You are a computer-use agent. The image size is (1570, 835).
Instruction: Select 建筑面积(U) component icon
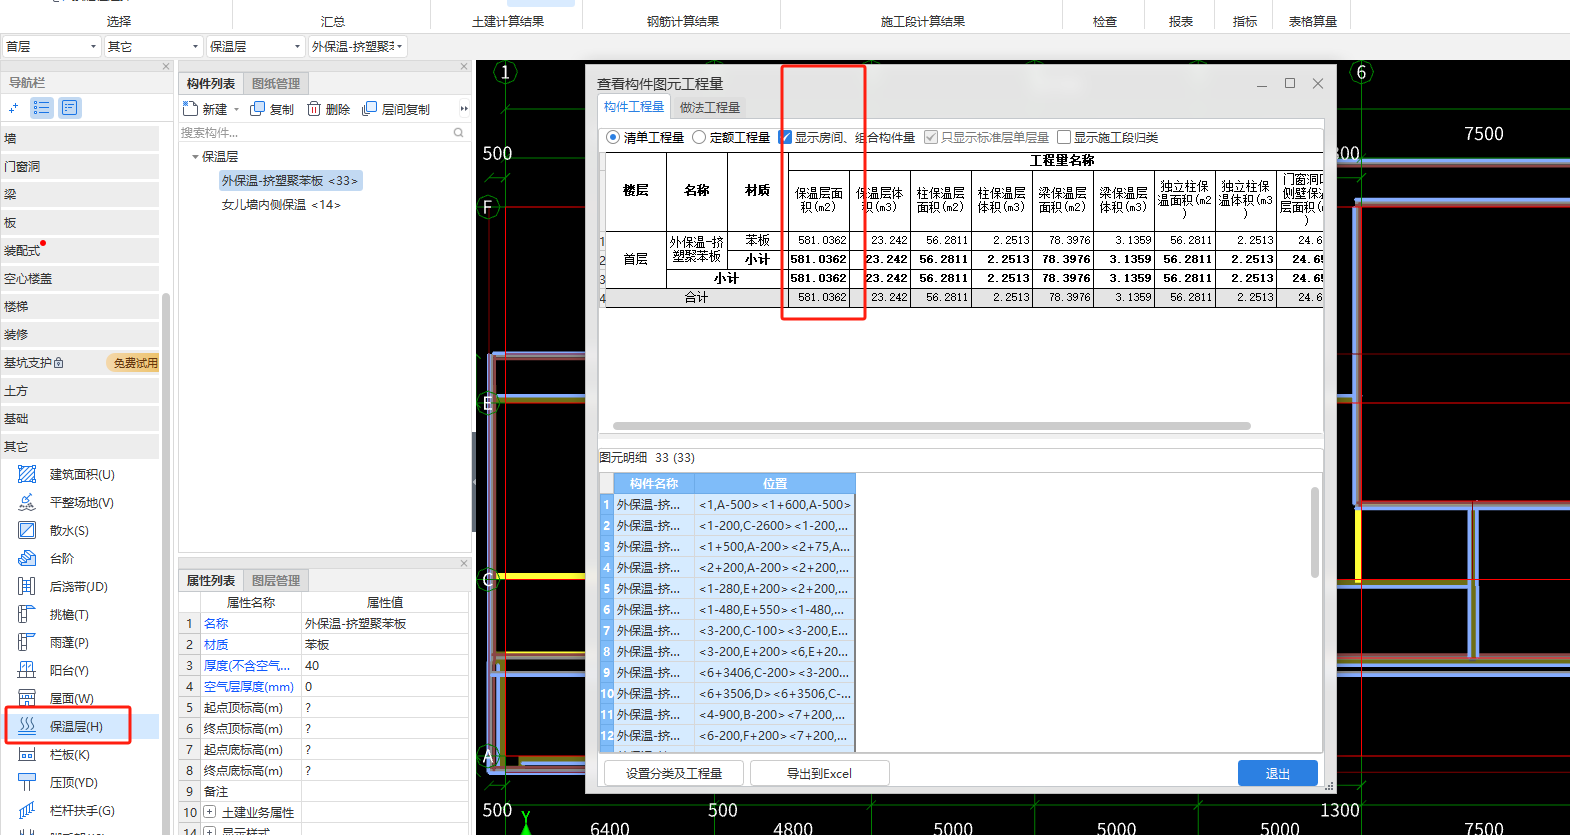27,474
